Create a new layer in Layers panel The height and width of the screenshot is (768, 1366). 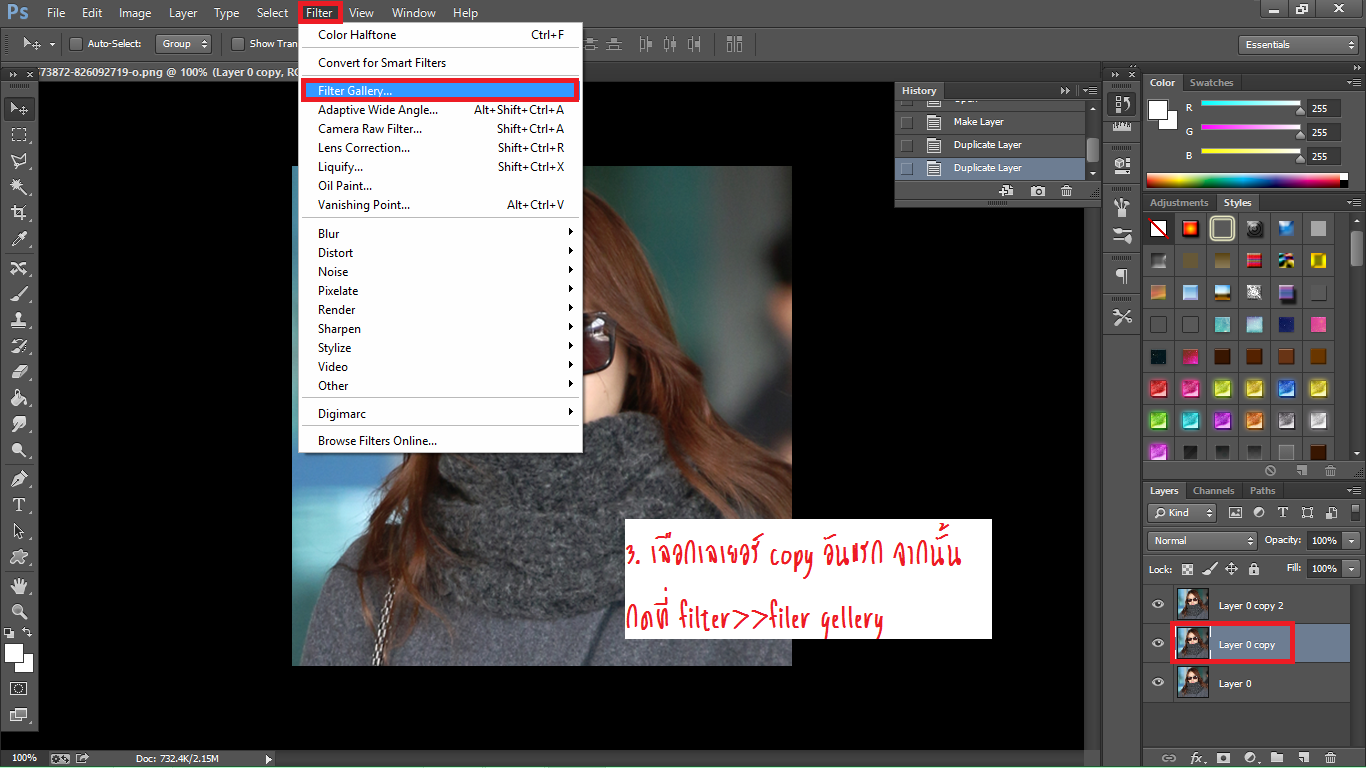(x=1303, y=758)
